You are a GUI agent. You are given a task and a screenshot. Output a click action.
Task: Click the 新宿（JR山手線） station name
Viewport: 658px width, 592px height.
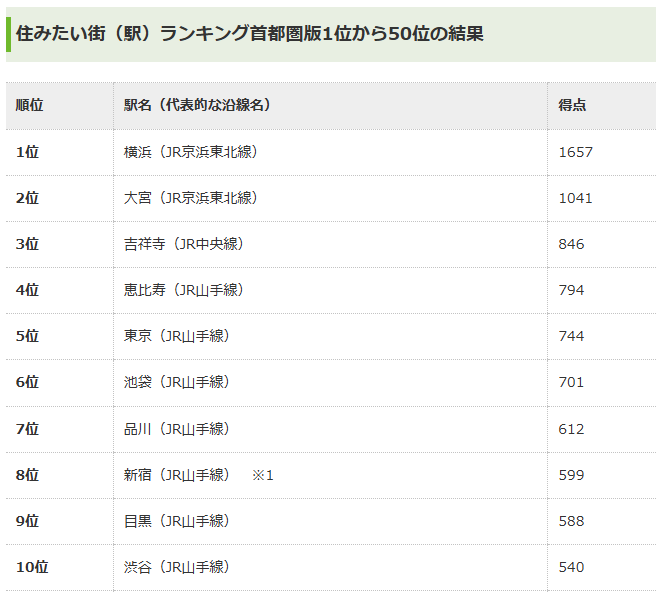(x=177, y=475)
